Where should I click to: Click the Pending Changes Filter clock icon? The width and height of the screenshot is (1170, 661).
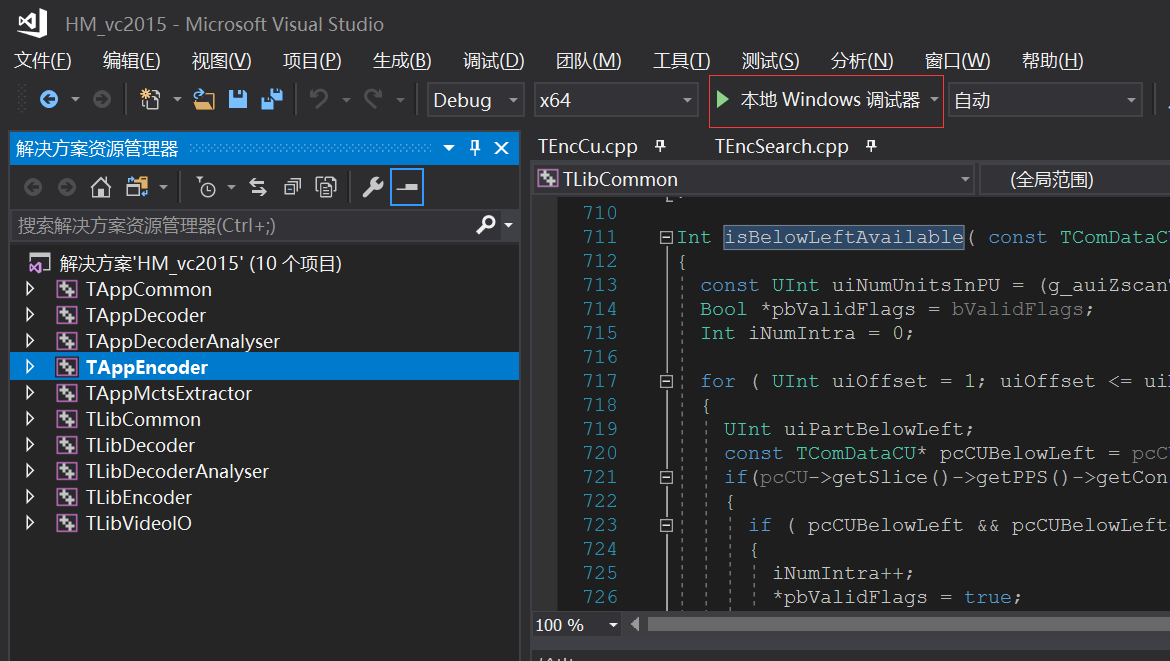coord(206,187)
